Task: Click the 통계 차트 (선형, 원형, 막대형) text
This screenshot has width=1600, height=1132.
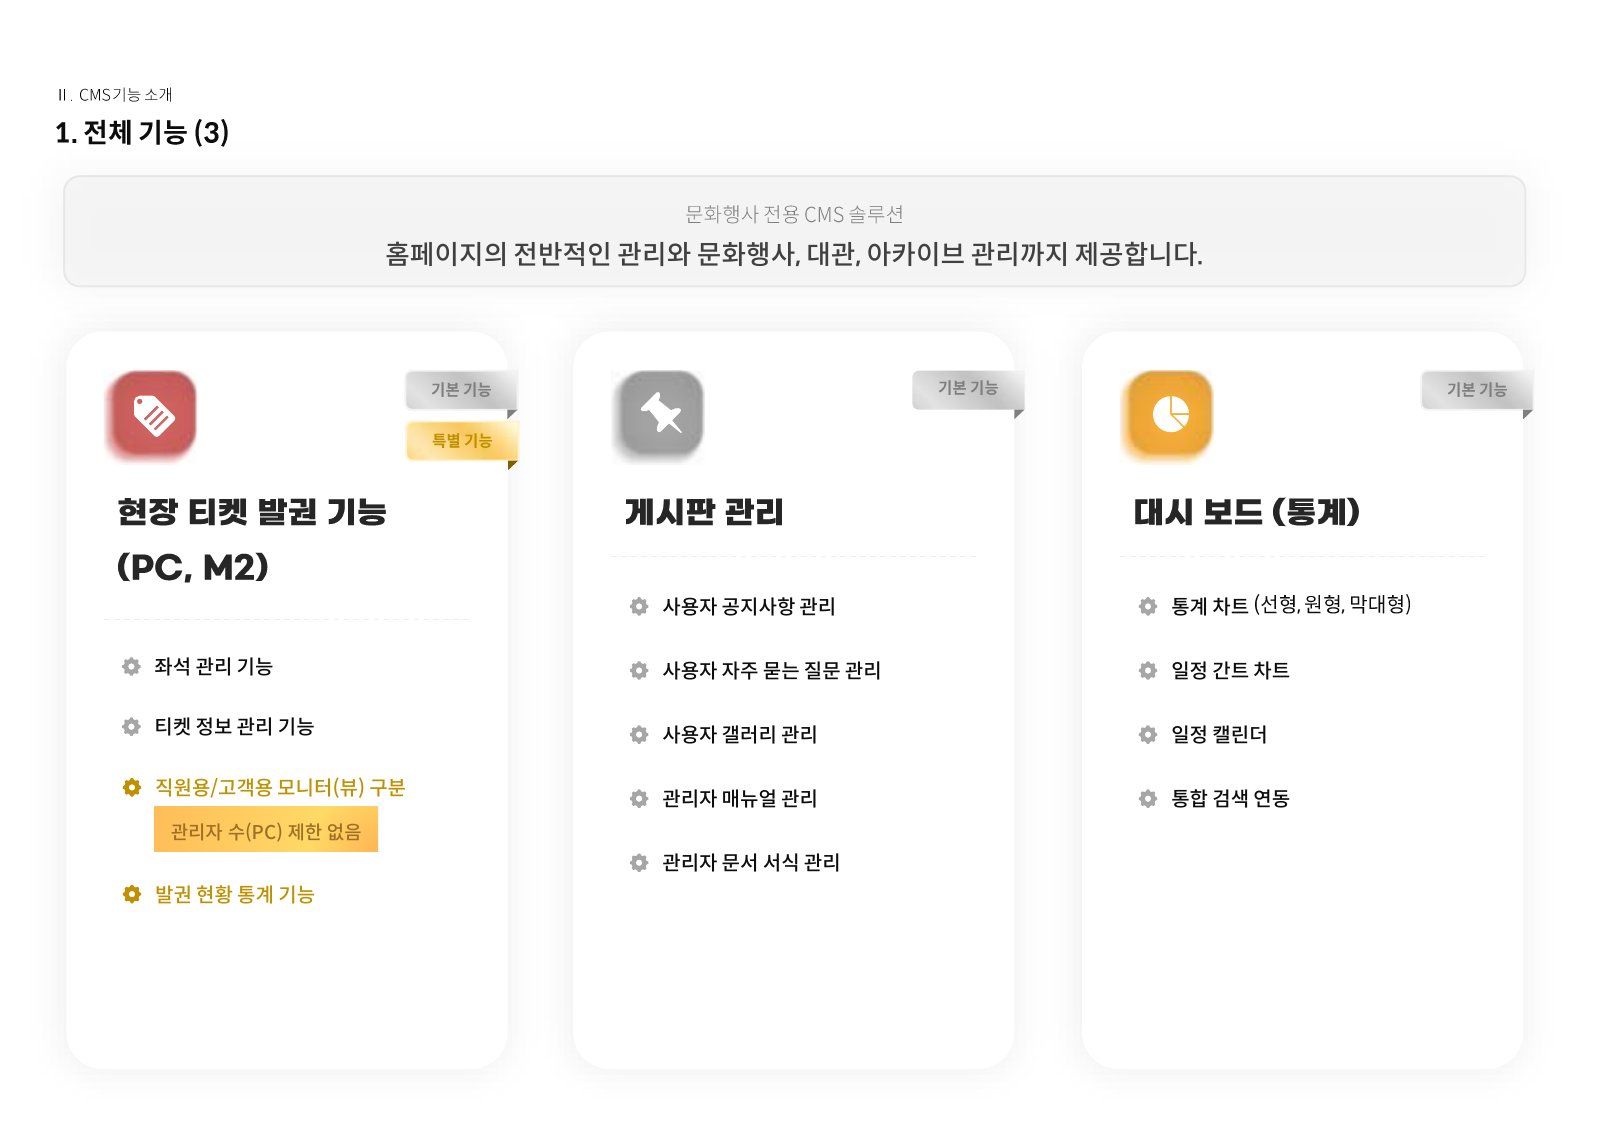Action: pyautogui.click(x=1291, y=605)
